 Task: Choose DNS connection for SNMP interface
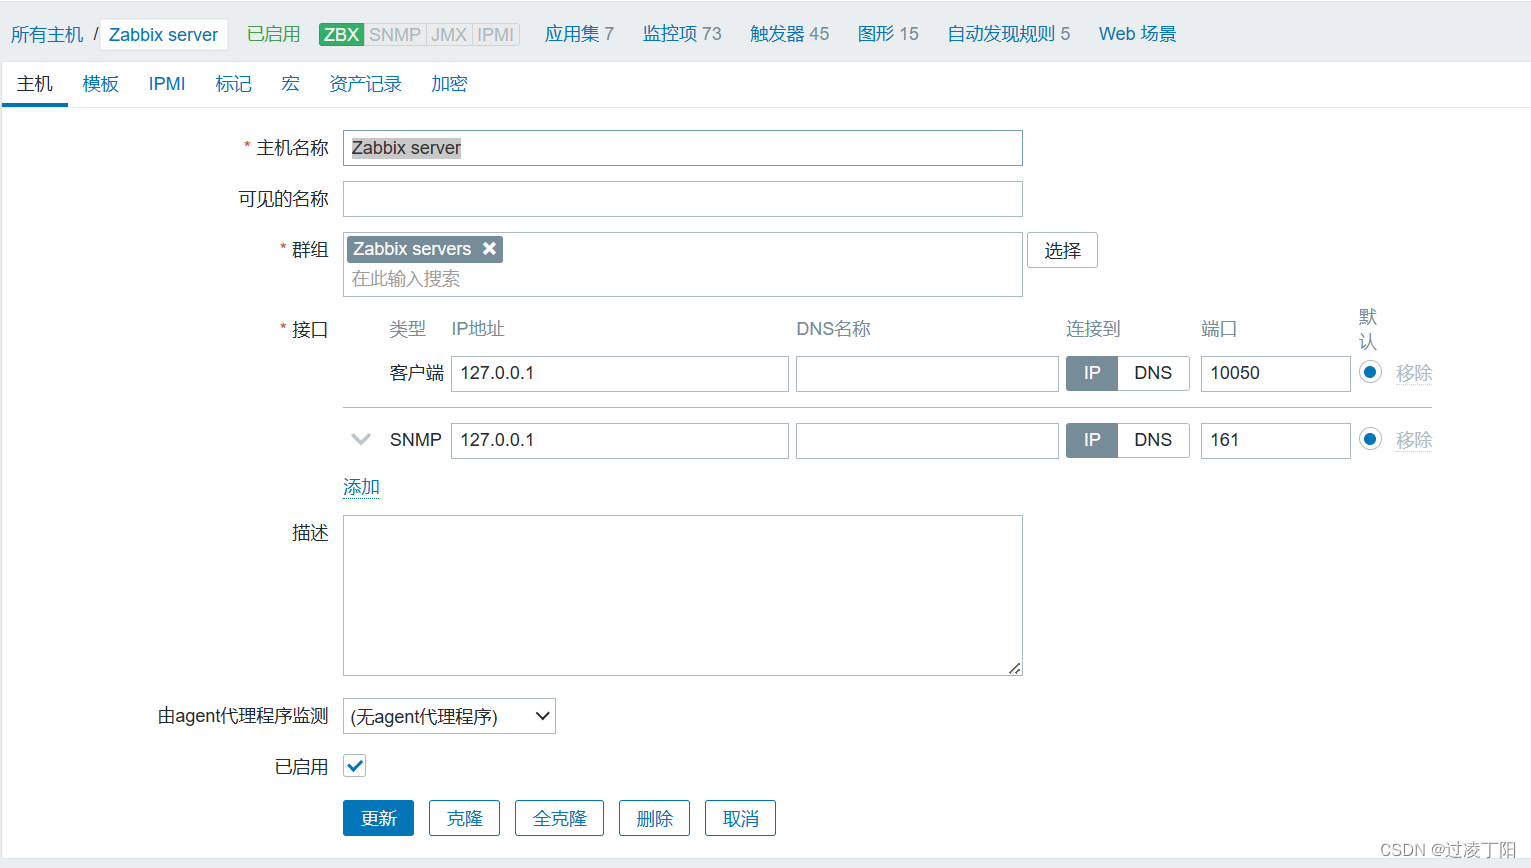[1153, 440]
